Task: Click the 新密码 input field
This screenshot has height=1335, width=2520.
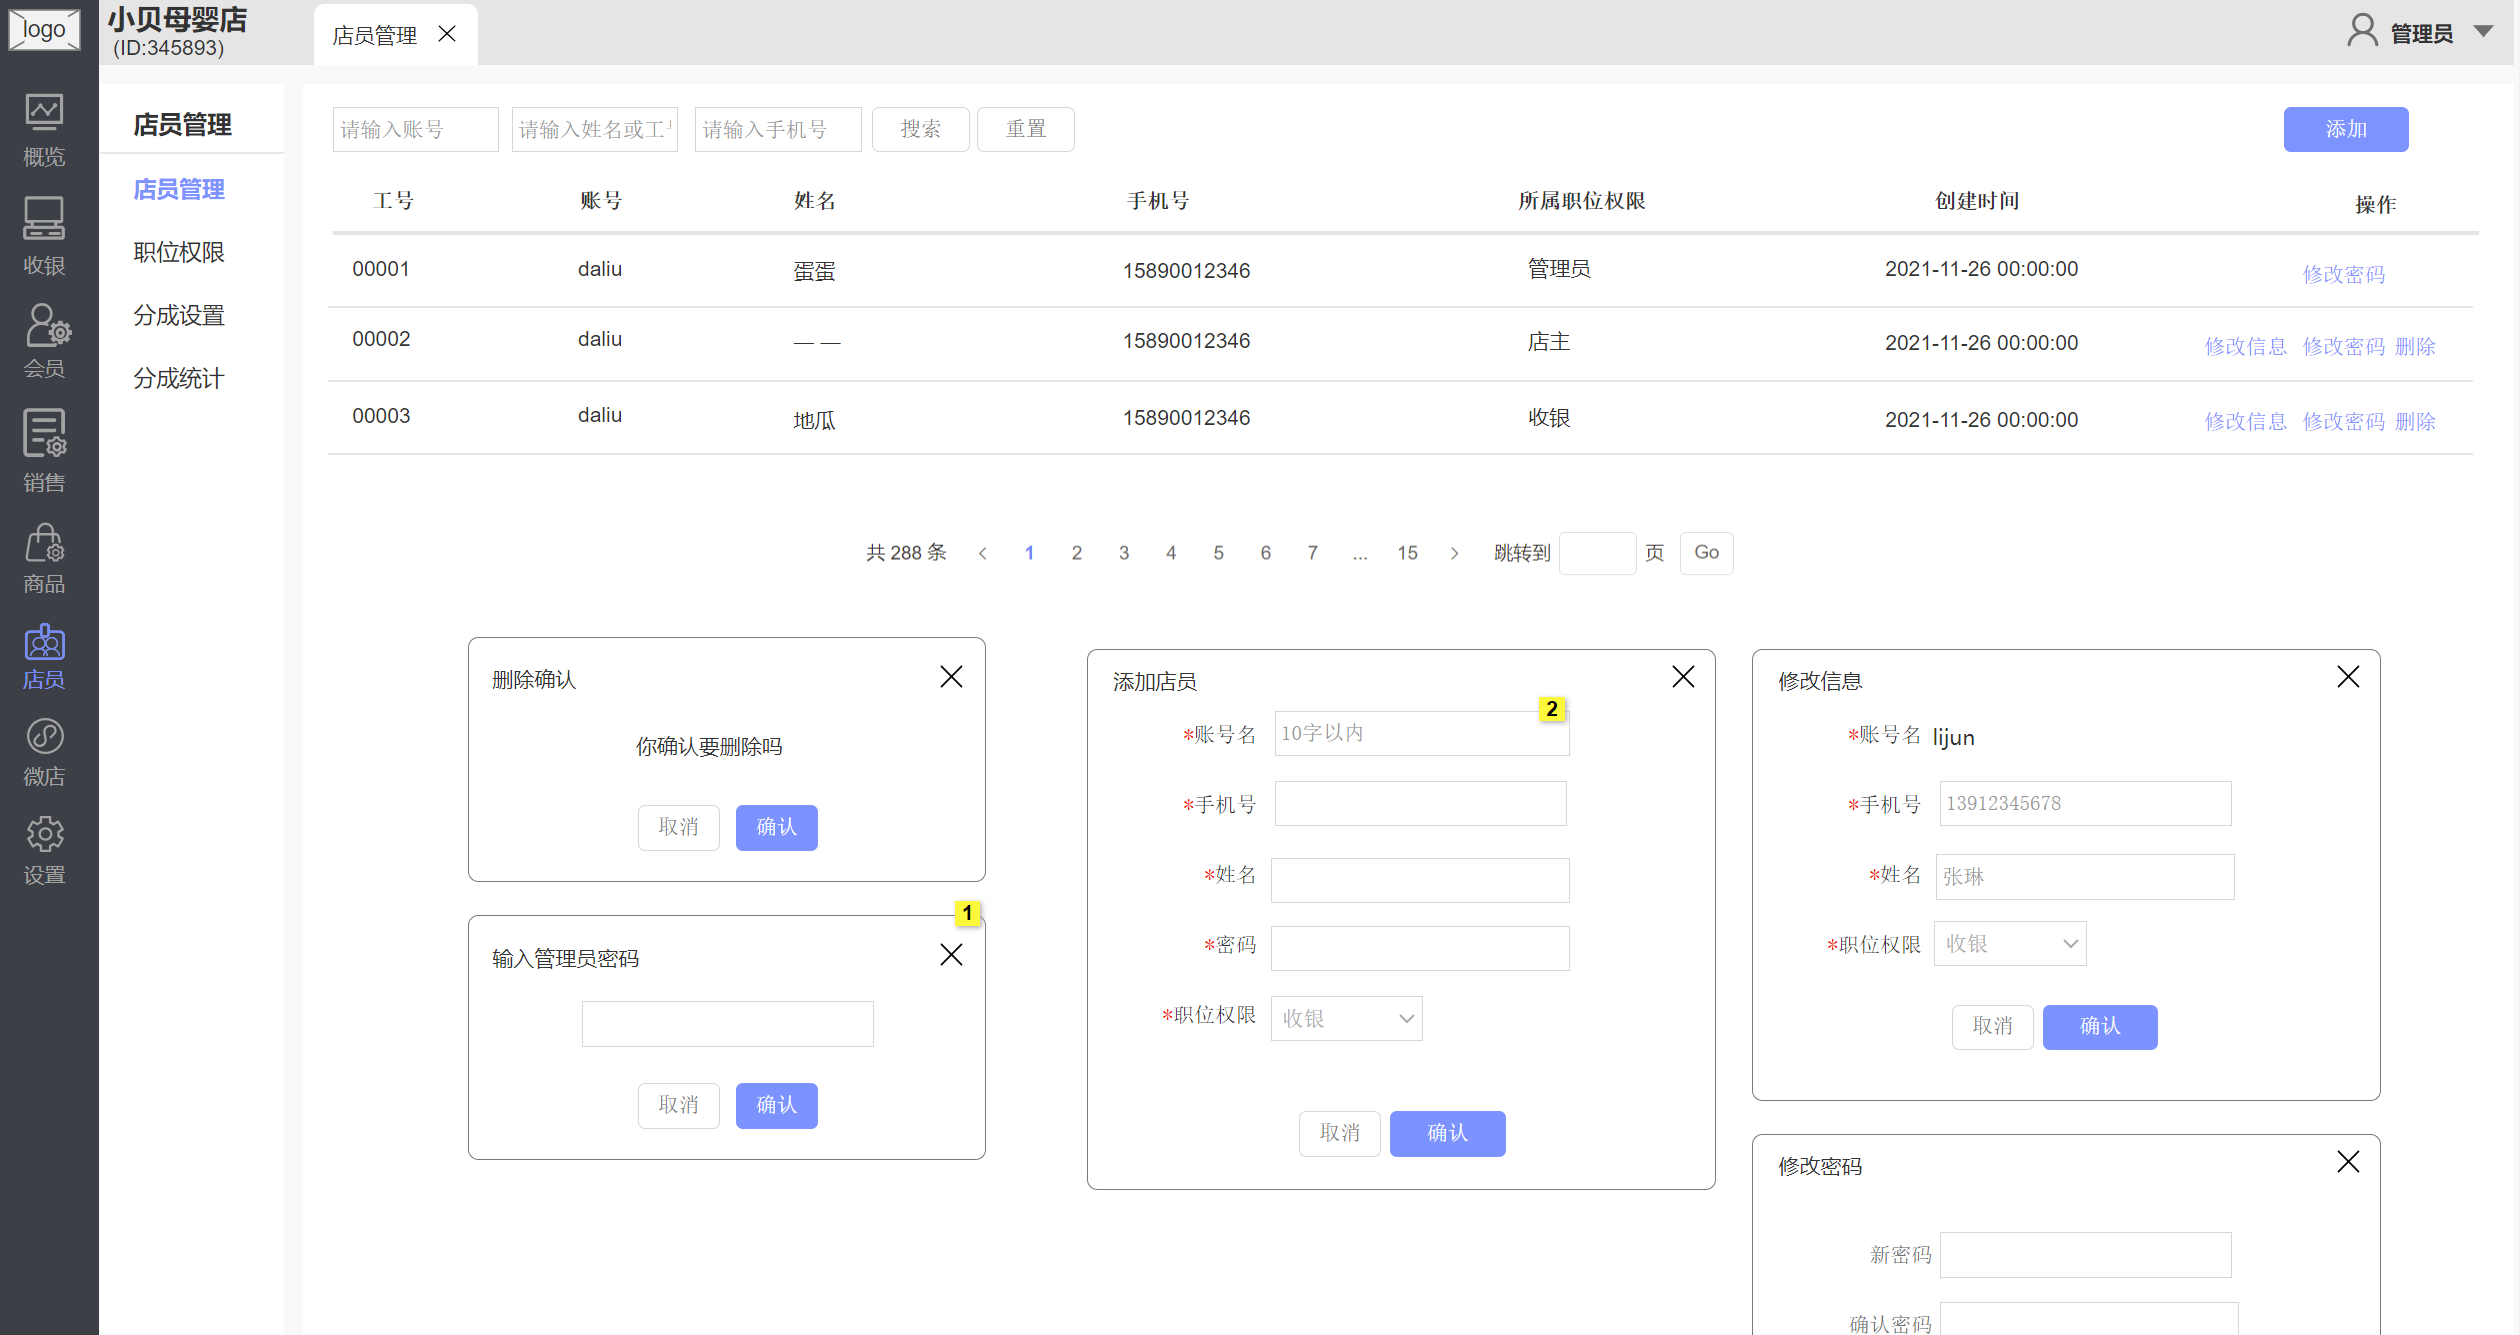Action: coord(2085,1254)
